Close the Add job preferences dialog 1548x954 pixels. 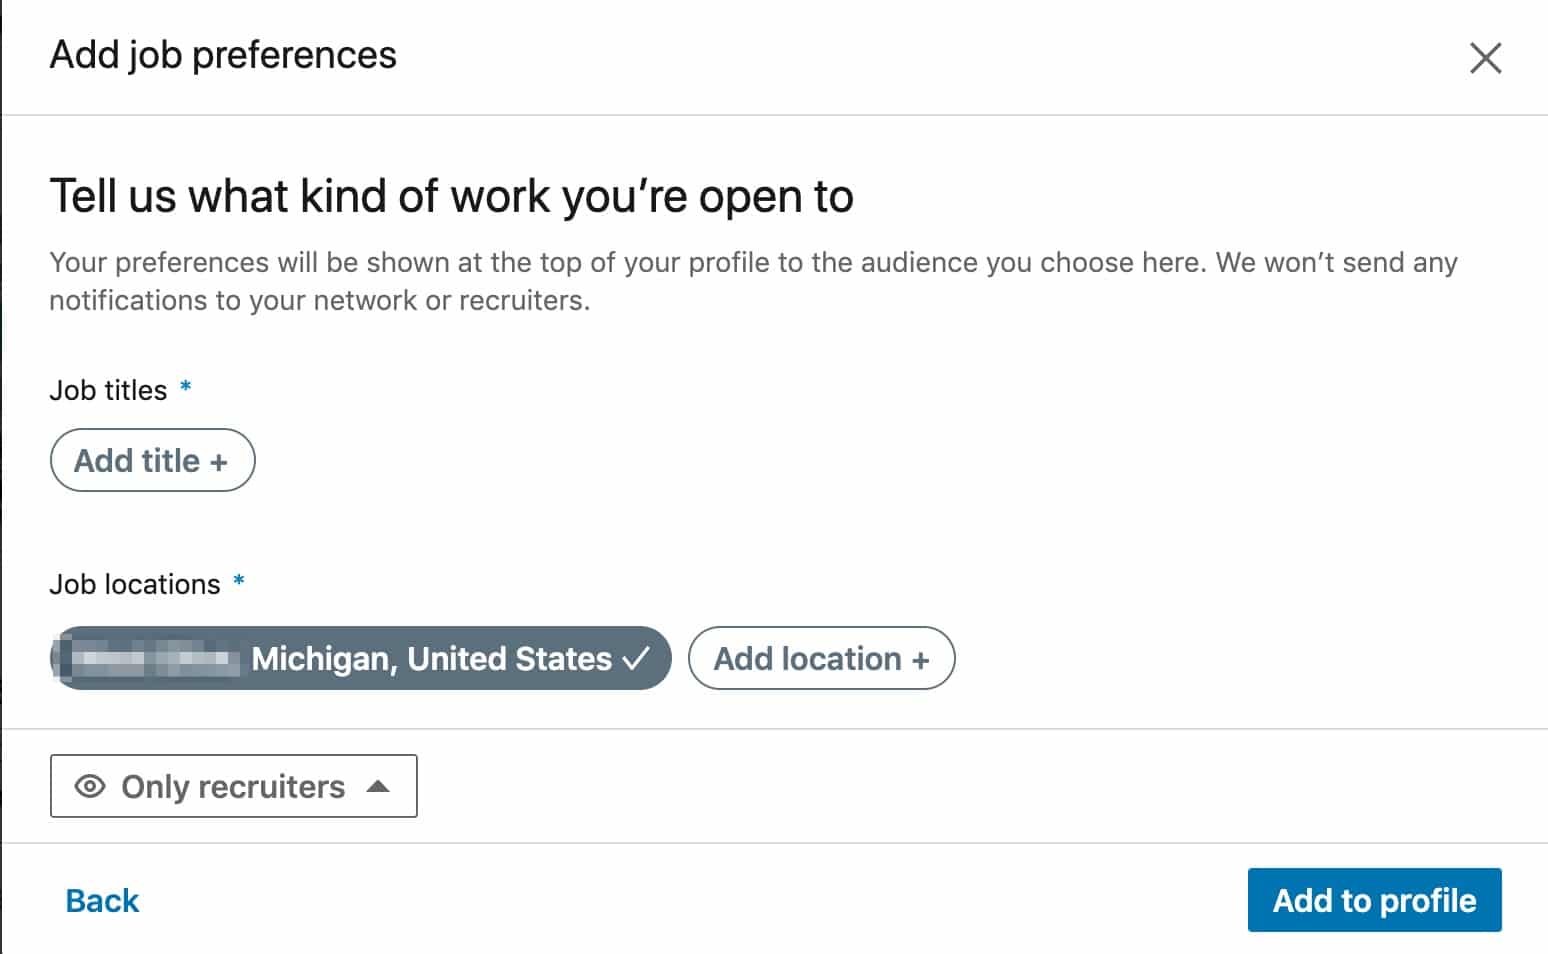[1485, 58]
